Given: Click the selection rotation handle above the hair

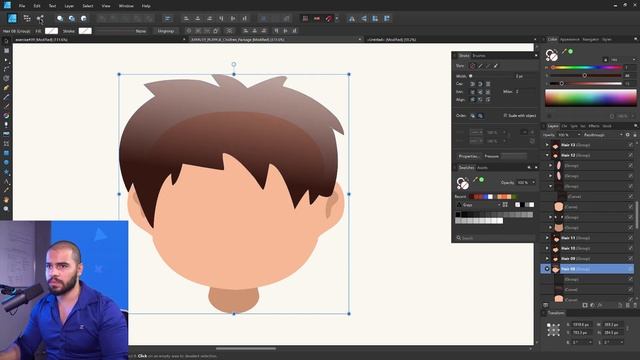Looking at the screenshot, I should point(234,64).
